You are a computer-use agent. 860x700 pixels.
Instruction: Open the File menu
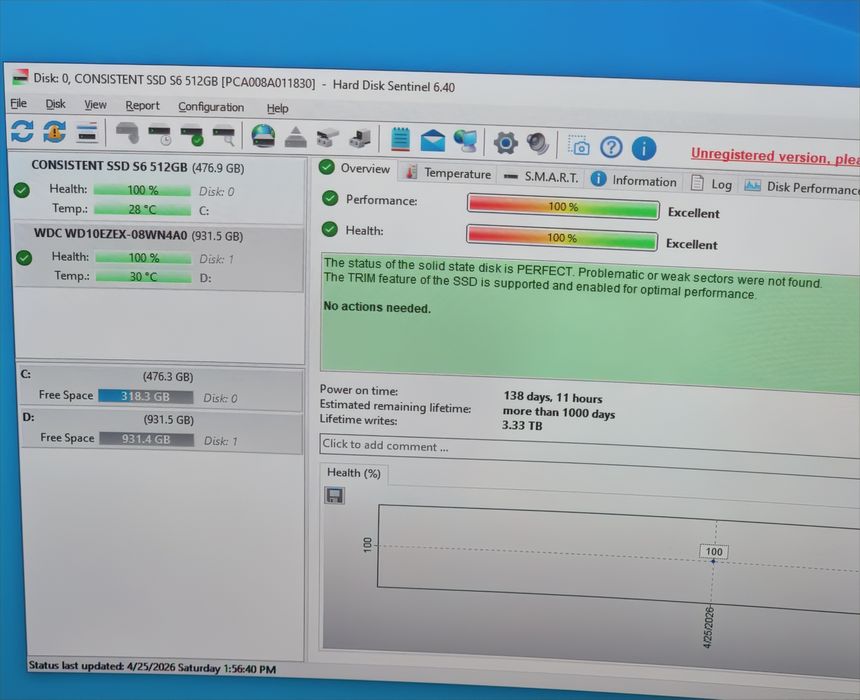point(18,103)
